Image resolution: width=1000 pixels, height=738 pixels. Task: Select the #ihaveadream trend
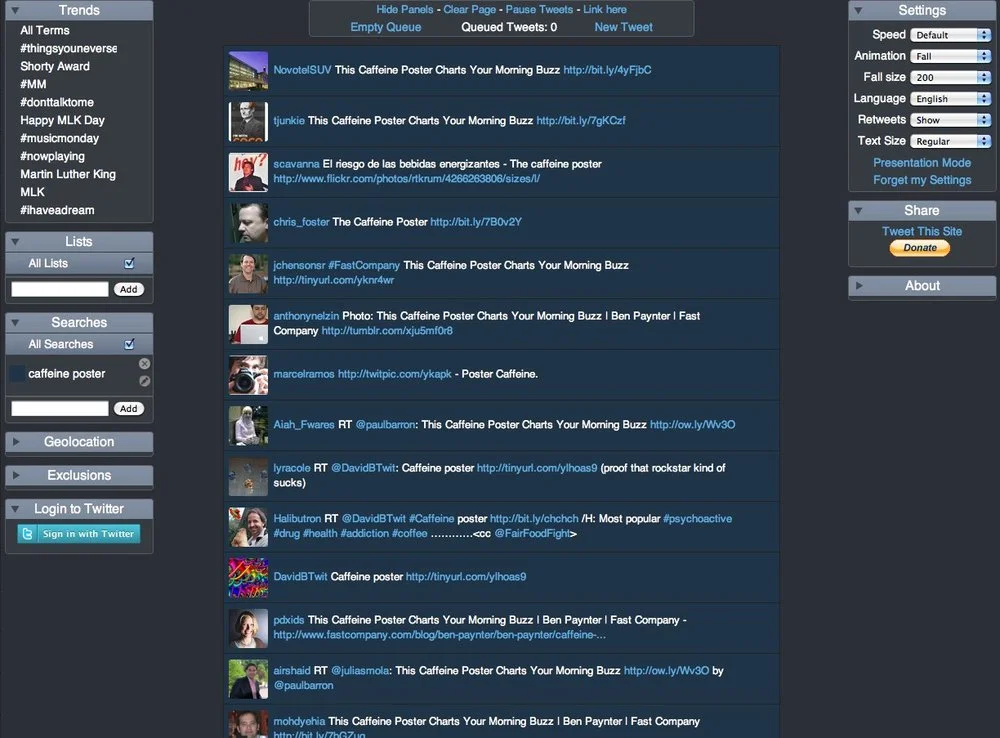coord(57,210)
